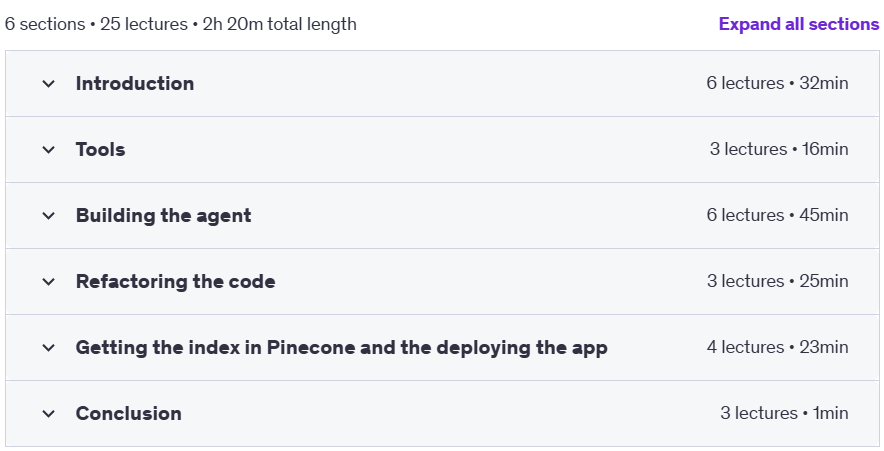
Task: Click the Conclusion section heading
Action: click(x=129, y=413)
